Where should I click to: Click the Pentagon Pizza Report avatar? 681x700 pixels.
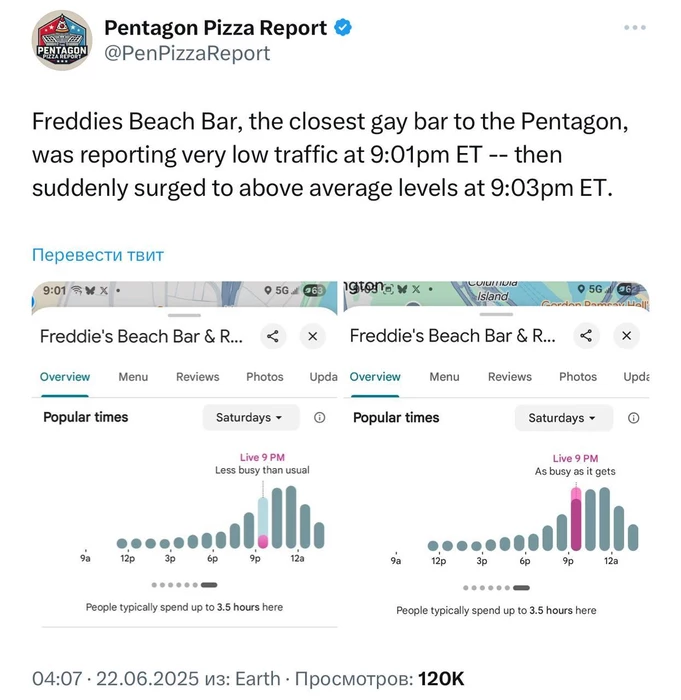(x=63, y=40)
